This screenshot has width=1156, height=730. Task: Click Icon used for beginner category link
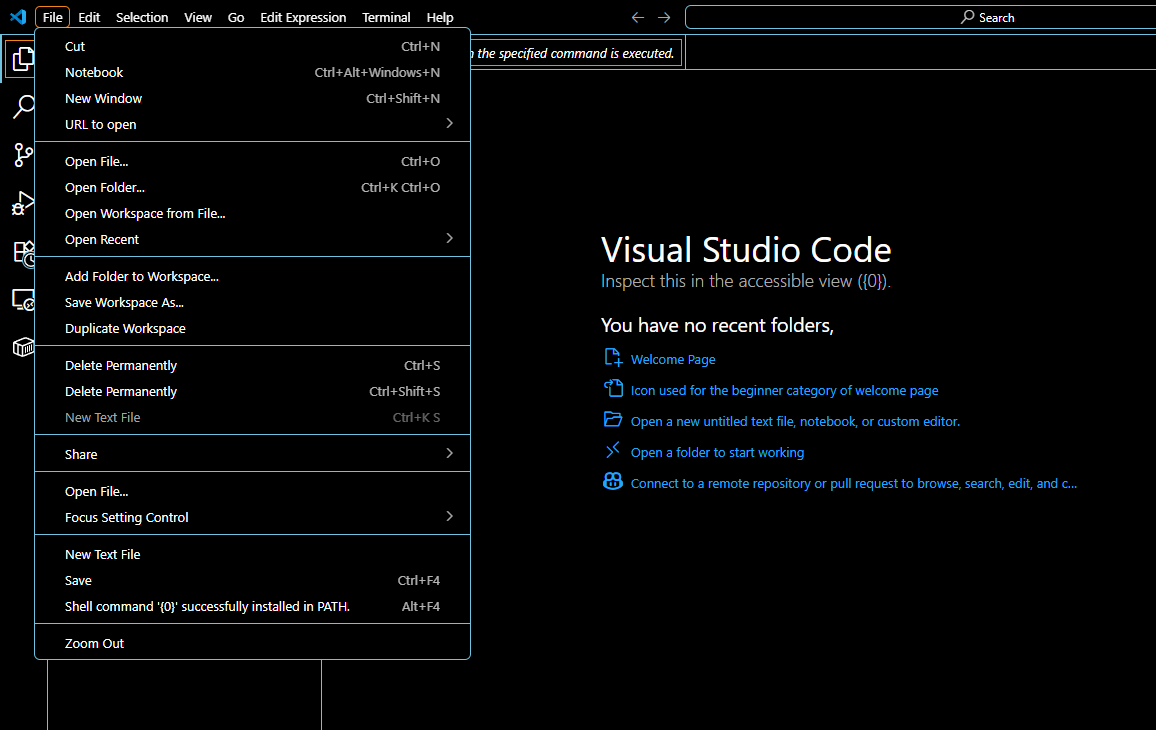point(784,390)
